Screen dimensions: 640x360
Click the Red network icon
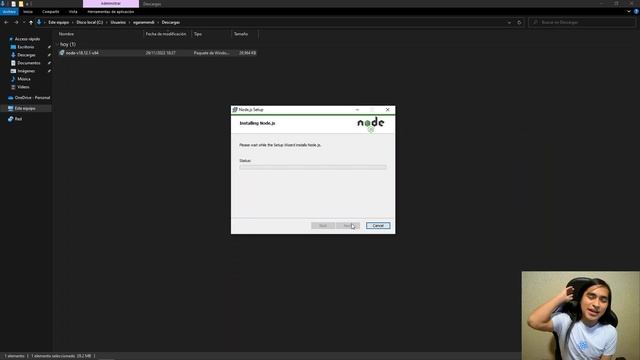pyautogui.click(x=11, y=119)
